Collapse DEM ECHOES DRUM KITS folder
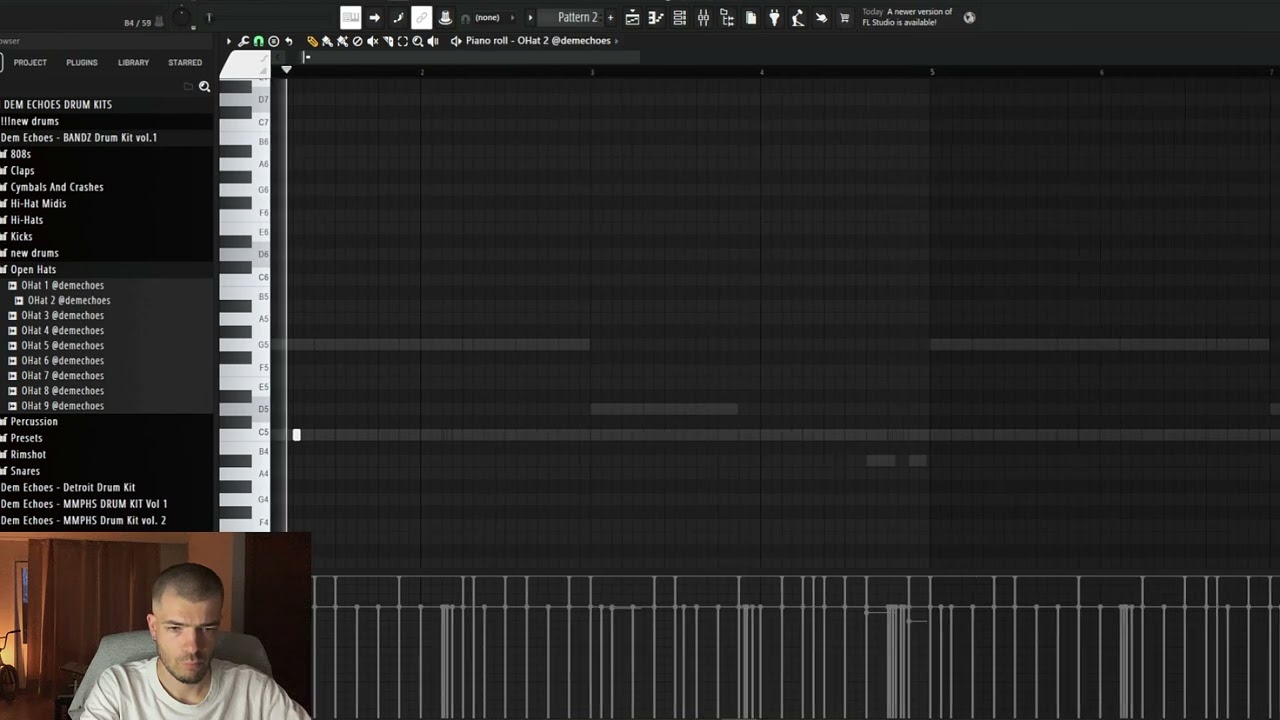1280x720 pixels. point(58,104)
